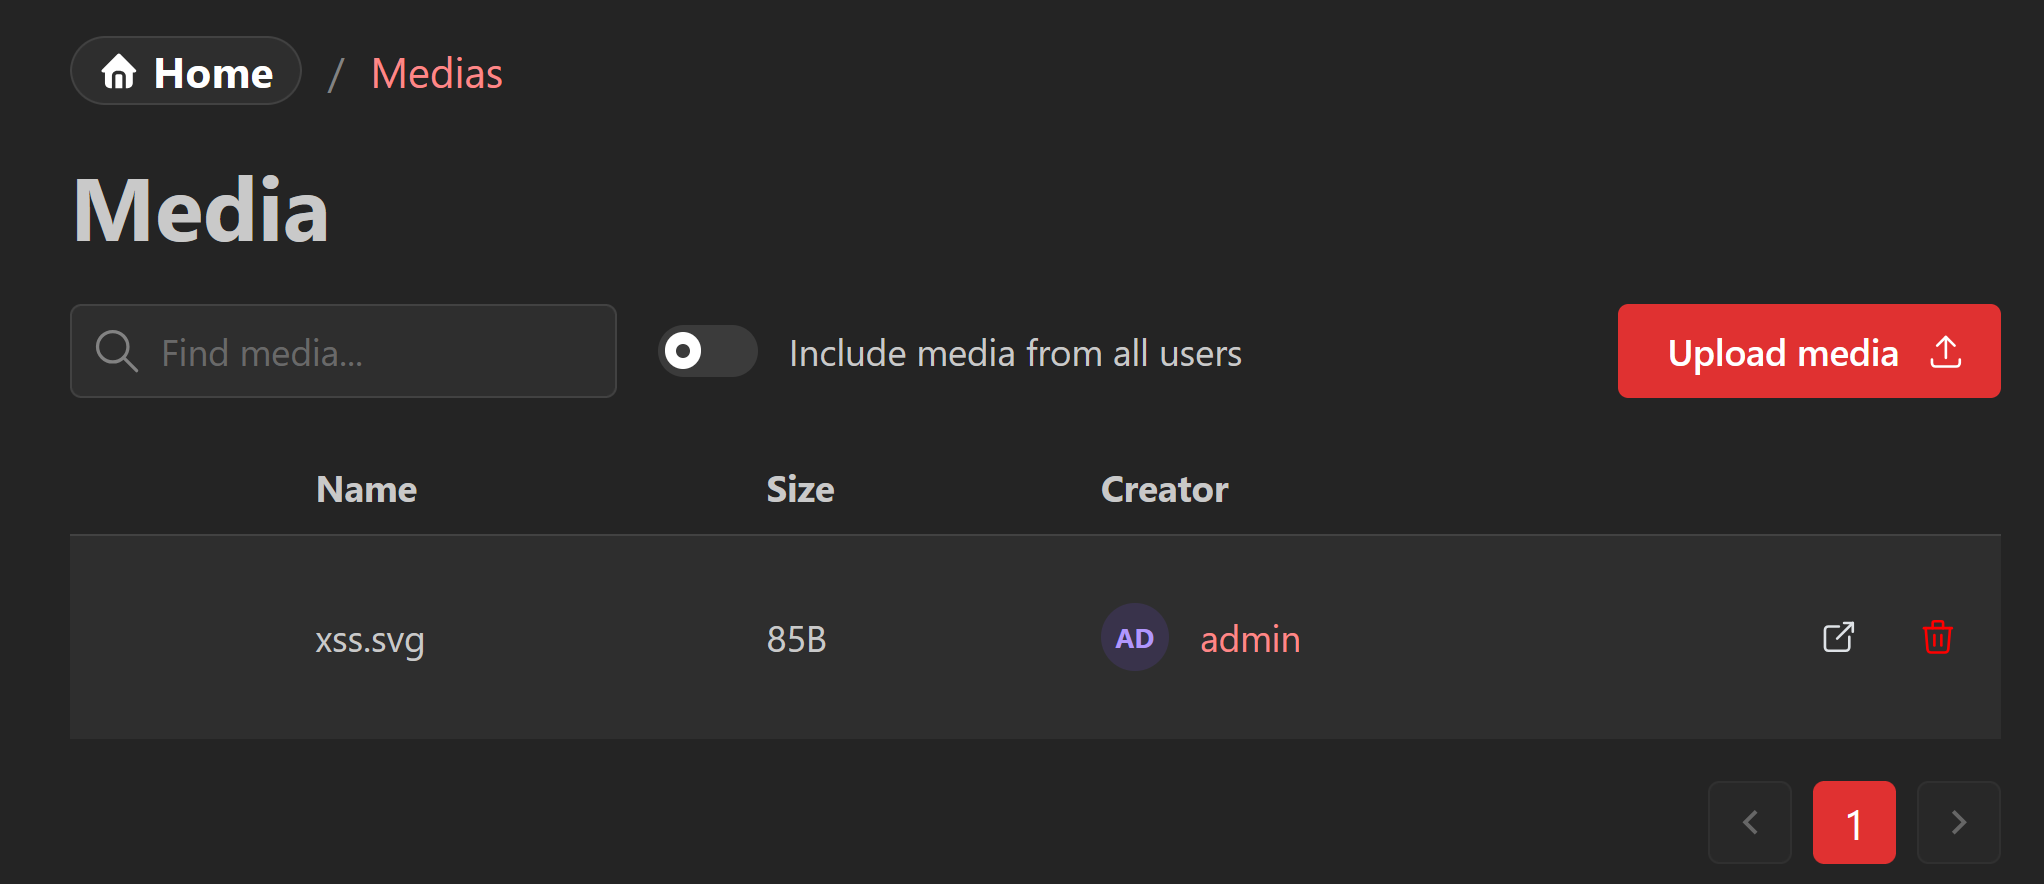Expand results using the next page arrow
The height and width of the screenshot is (884, 2044).
(1958, 822)
